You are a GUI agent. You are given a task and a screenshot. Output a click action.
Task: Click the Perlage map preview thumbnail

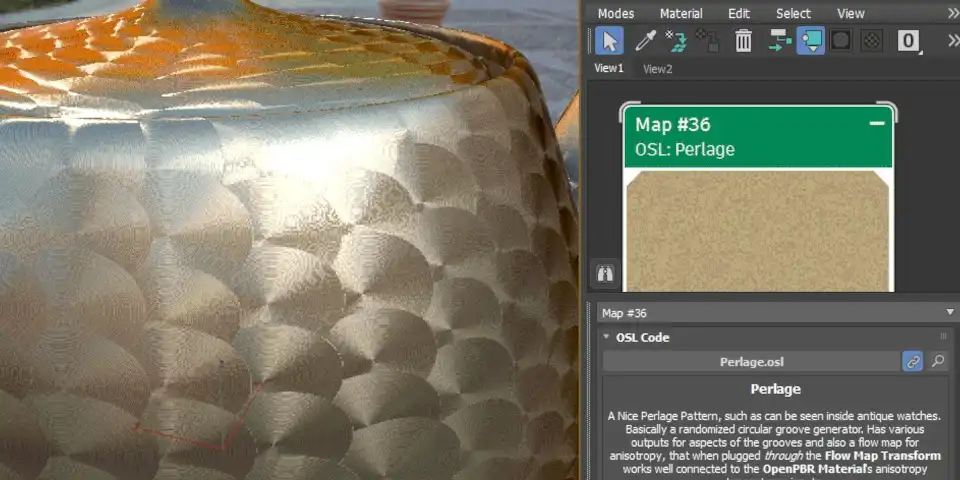click(757, 230)
